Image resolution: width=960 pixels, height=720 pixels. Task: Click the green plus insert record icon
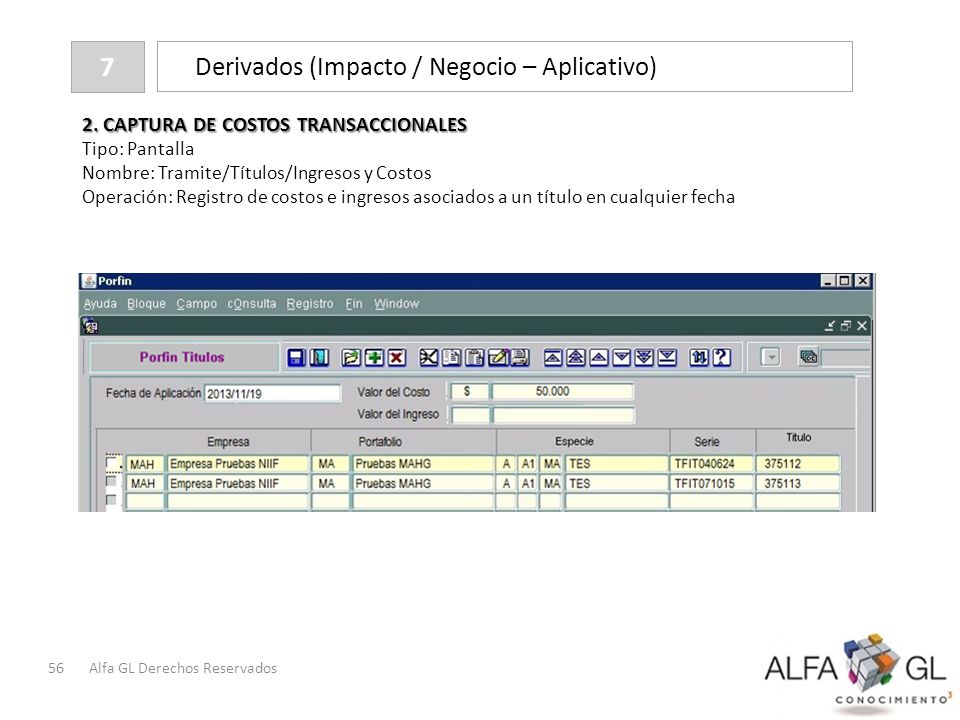[x=373, y=358]
